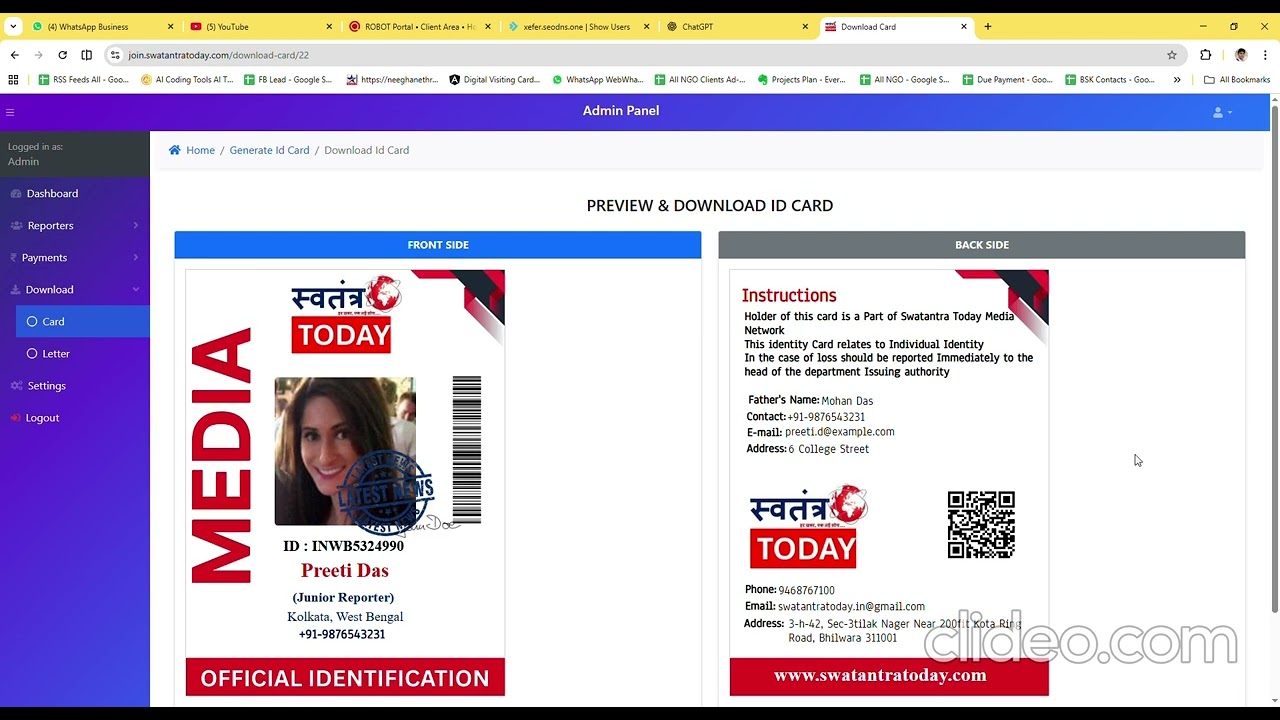Go to Generate Id Card breadcrumb
This screenshot has width=1280, height=720.
point(269,150)
